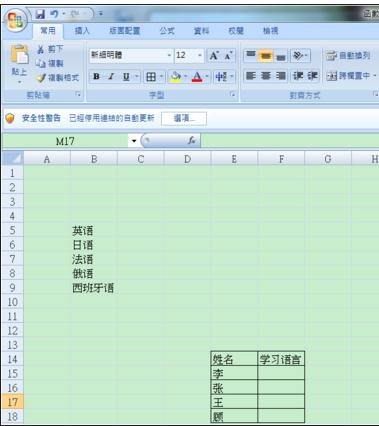Select row 17 header
Viewport: 379px width, 426px height.
tap(13, 402)
